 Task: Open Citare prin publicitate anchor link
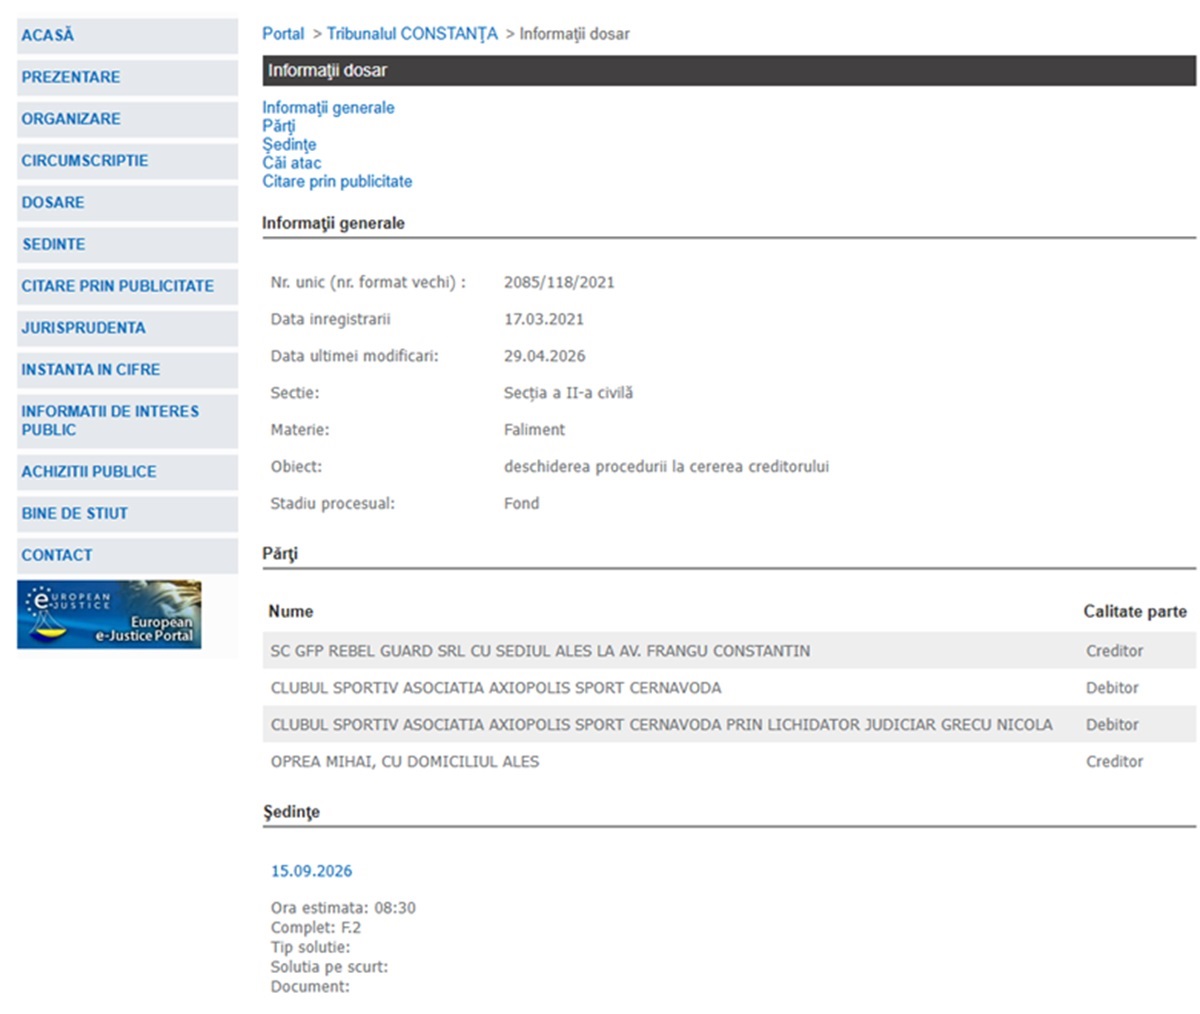(337, 181)
